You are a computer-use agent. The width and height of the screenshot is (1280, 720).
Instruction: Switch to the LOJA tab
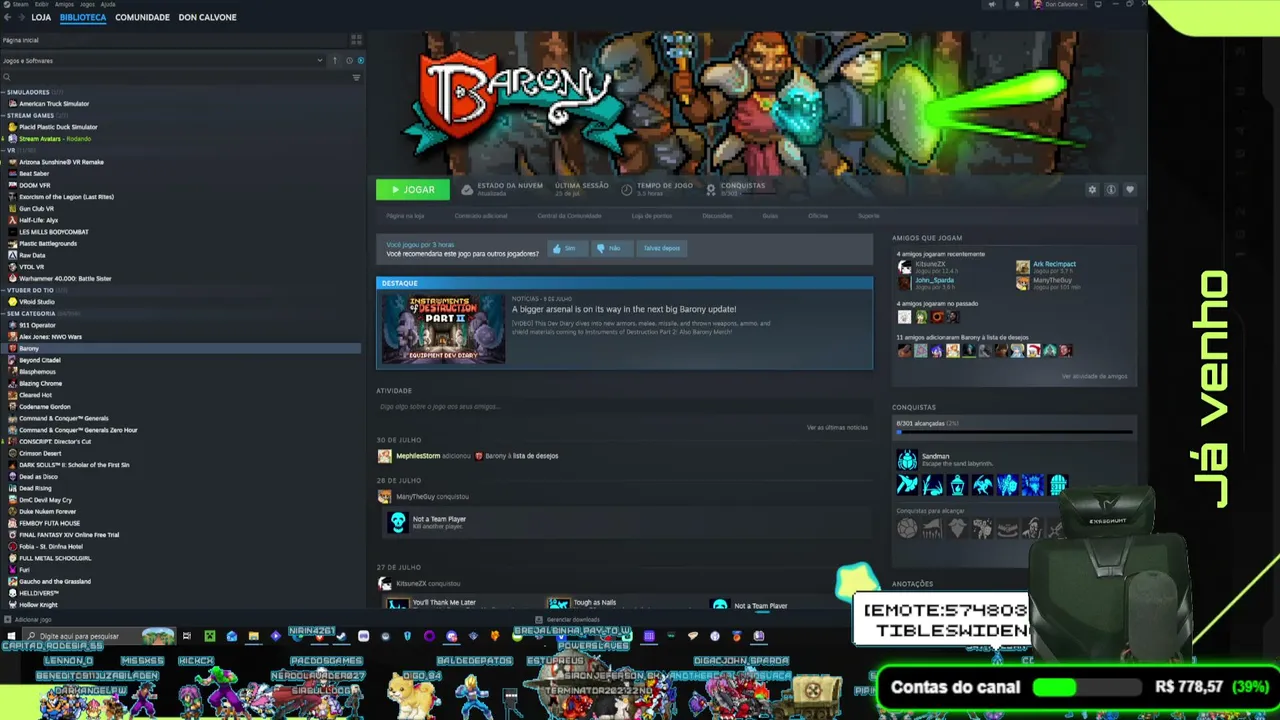click(41, 17)
